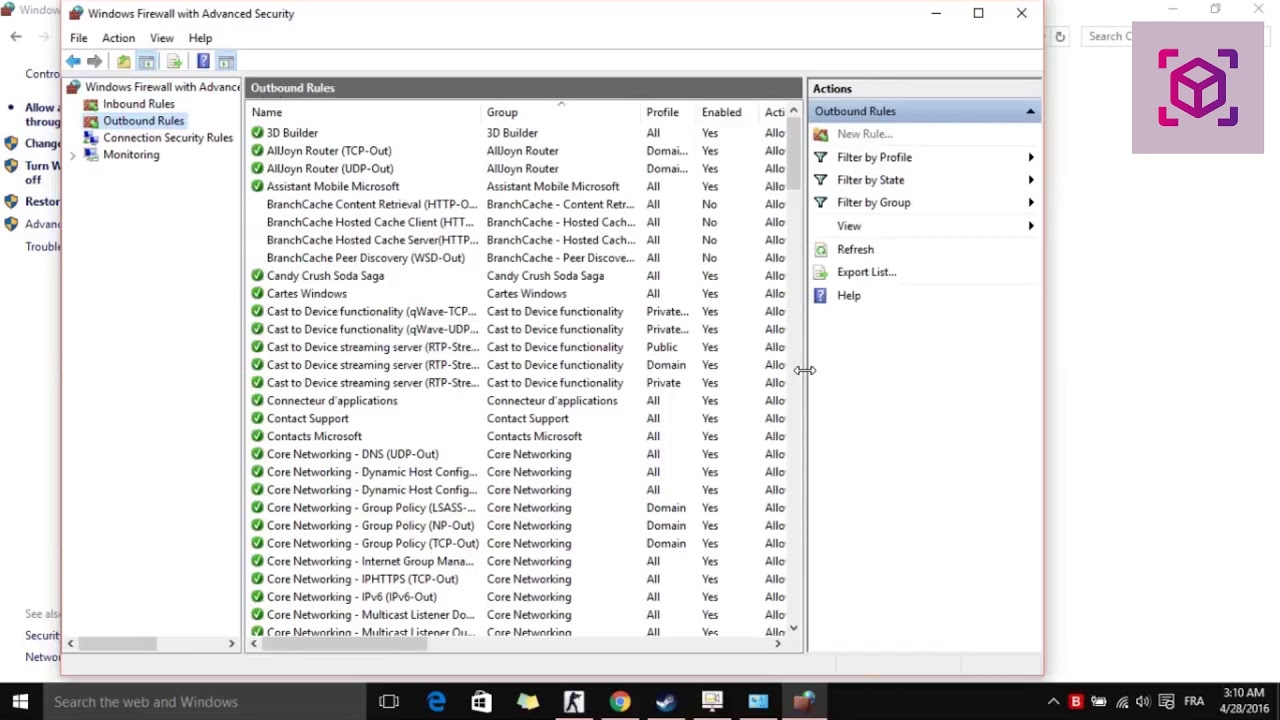Click tree pane horizontal scrollbar right arrow
The height and width of the screenshot is (720, 1280).
click(x=232, y=644)
